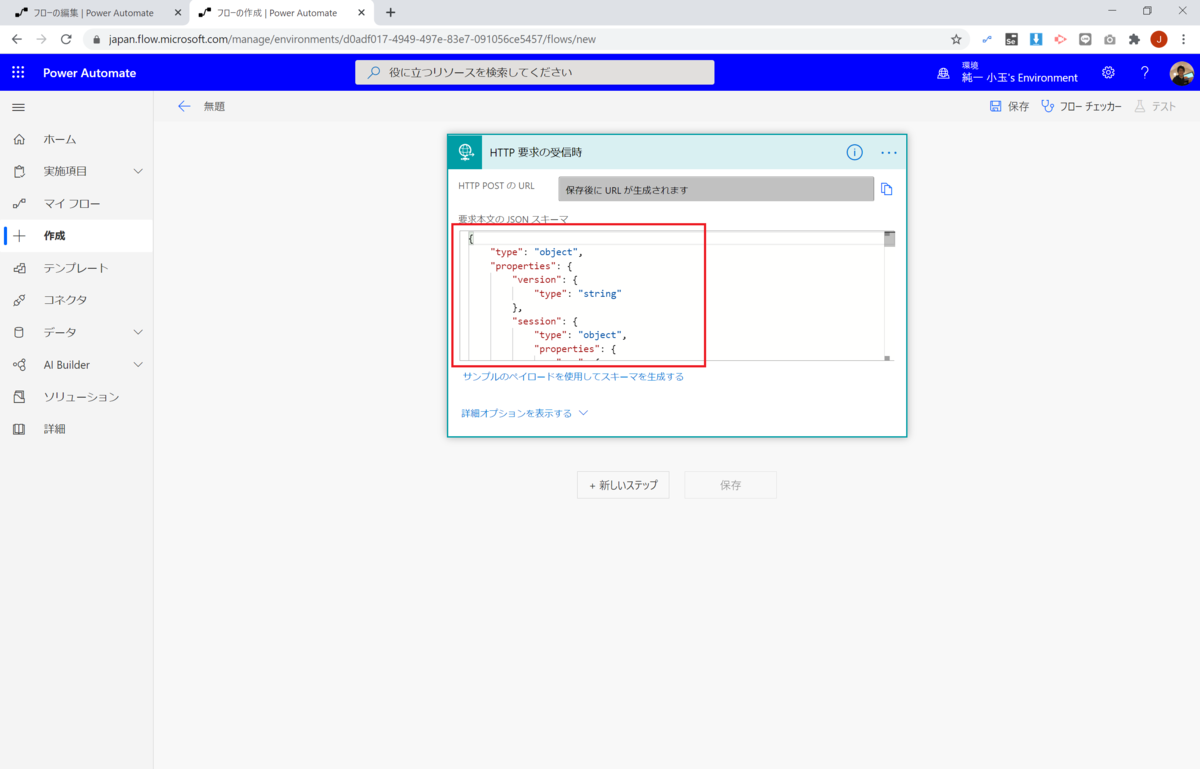Close the 'フローの編集' browser tab
1200x769 pixels.
pyautogui.click(x=178, y=12)
